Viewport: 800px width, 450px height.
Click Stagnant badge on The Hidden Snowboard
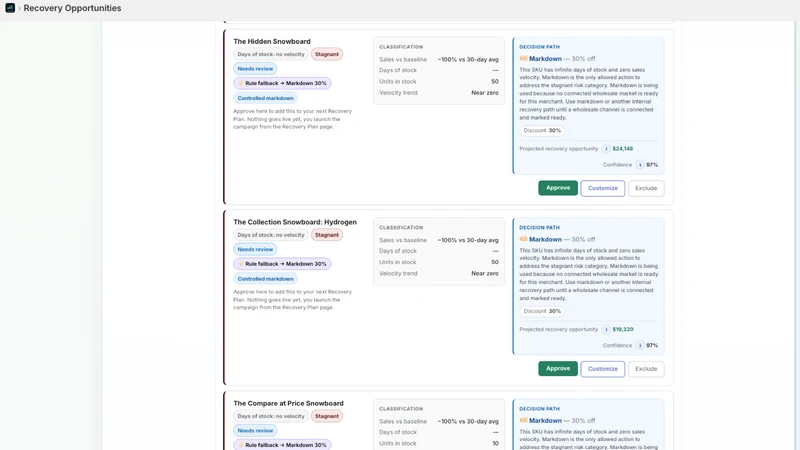click(327, 54)
